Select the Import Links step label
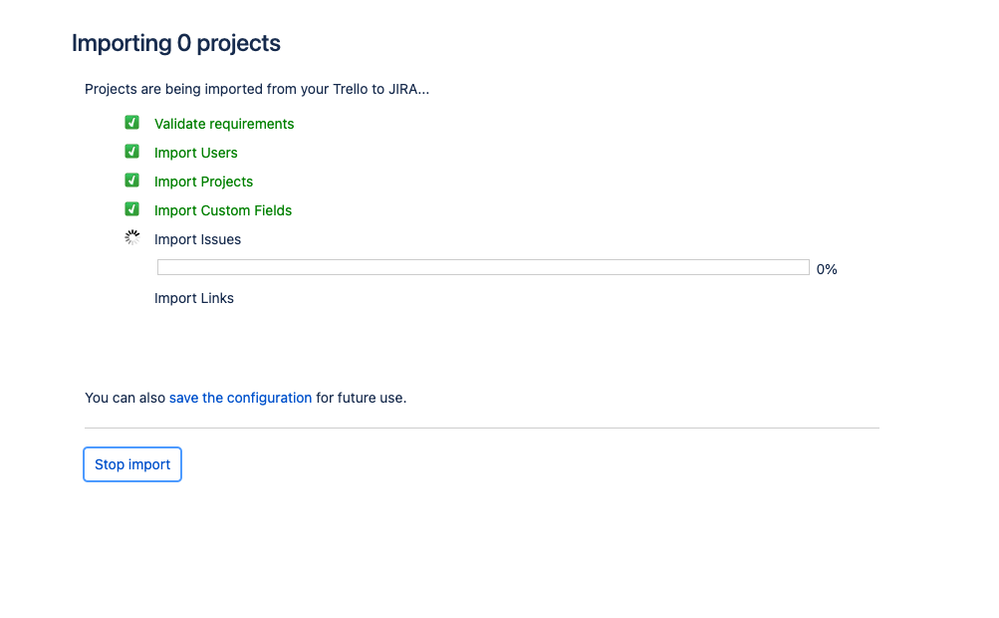The width and height of the screenshot is (999, 618). pos(194,298)
